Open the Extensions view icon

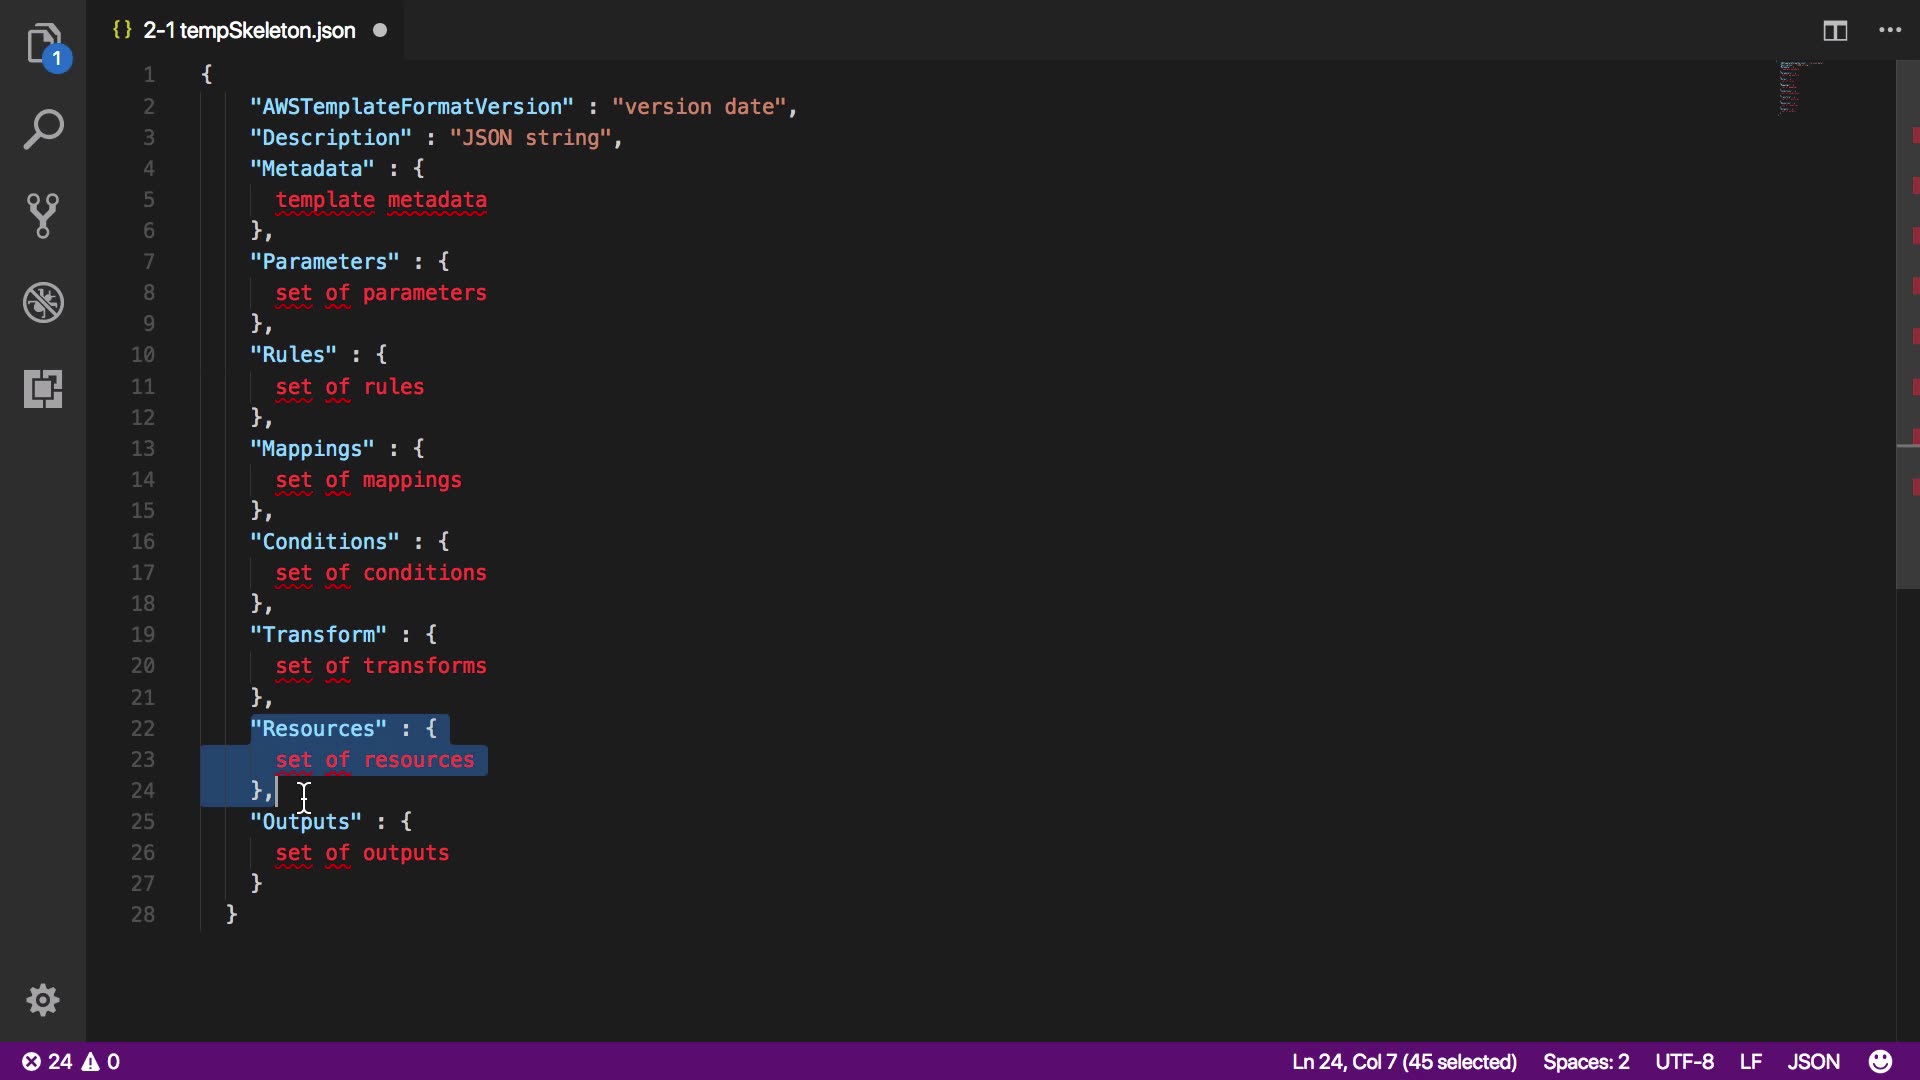point(43,388)
